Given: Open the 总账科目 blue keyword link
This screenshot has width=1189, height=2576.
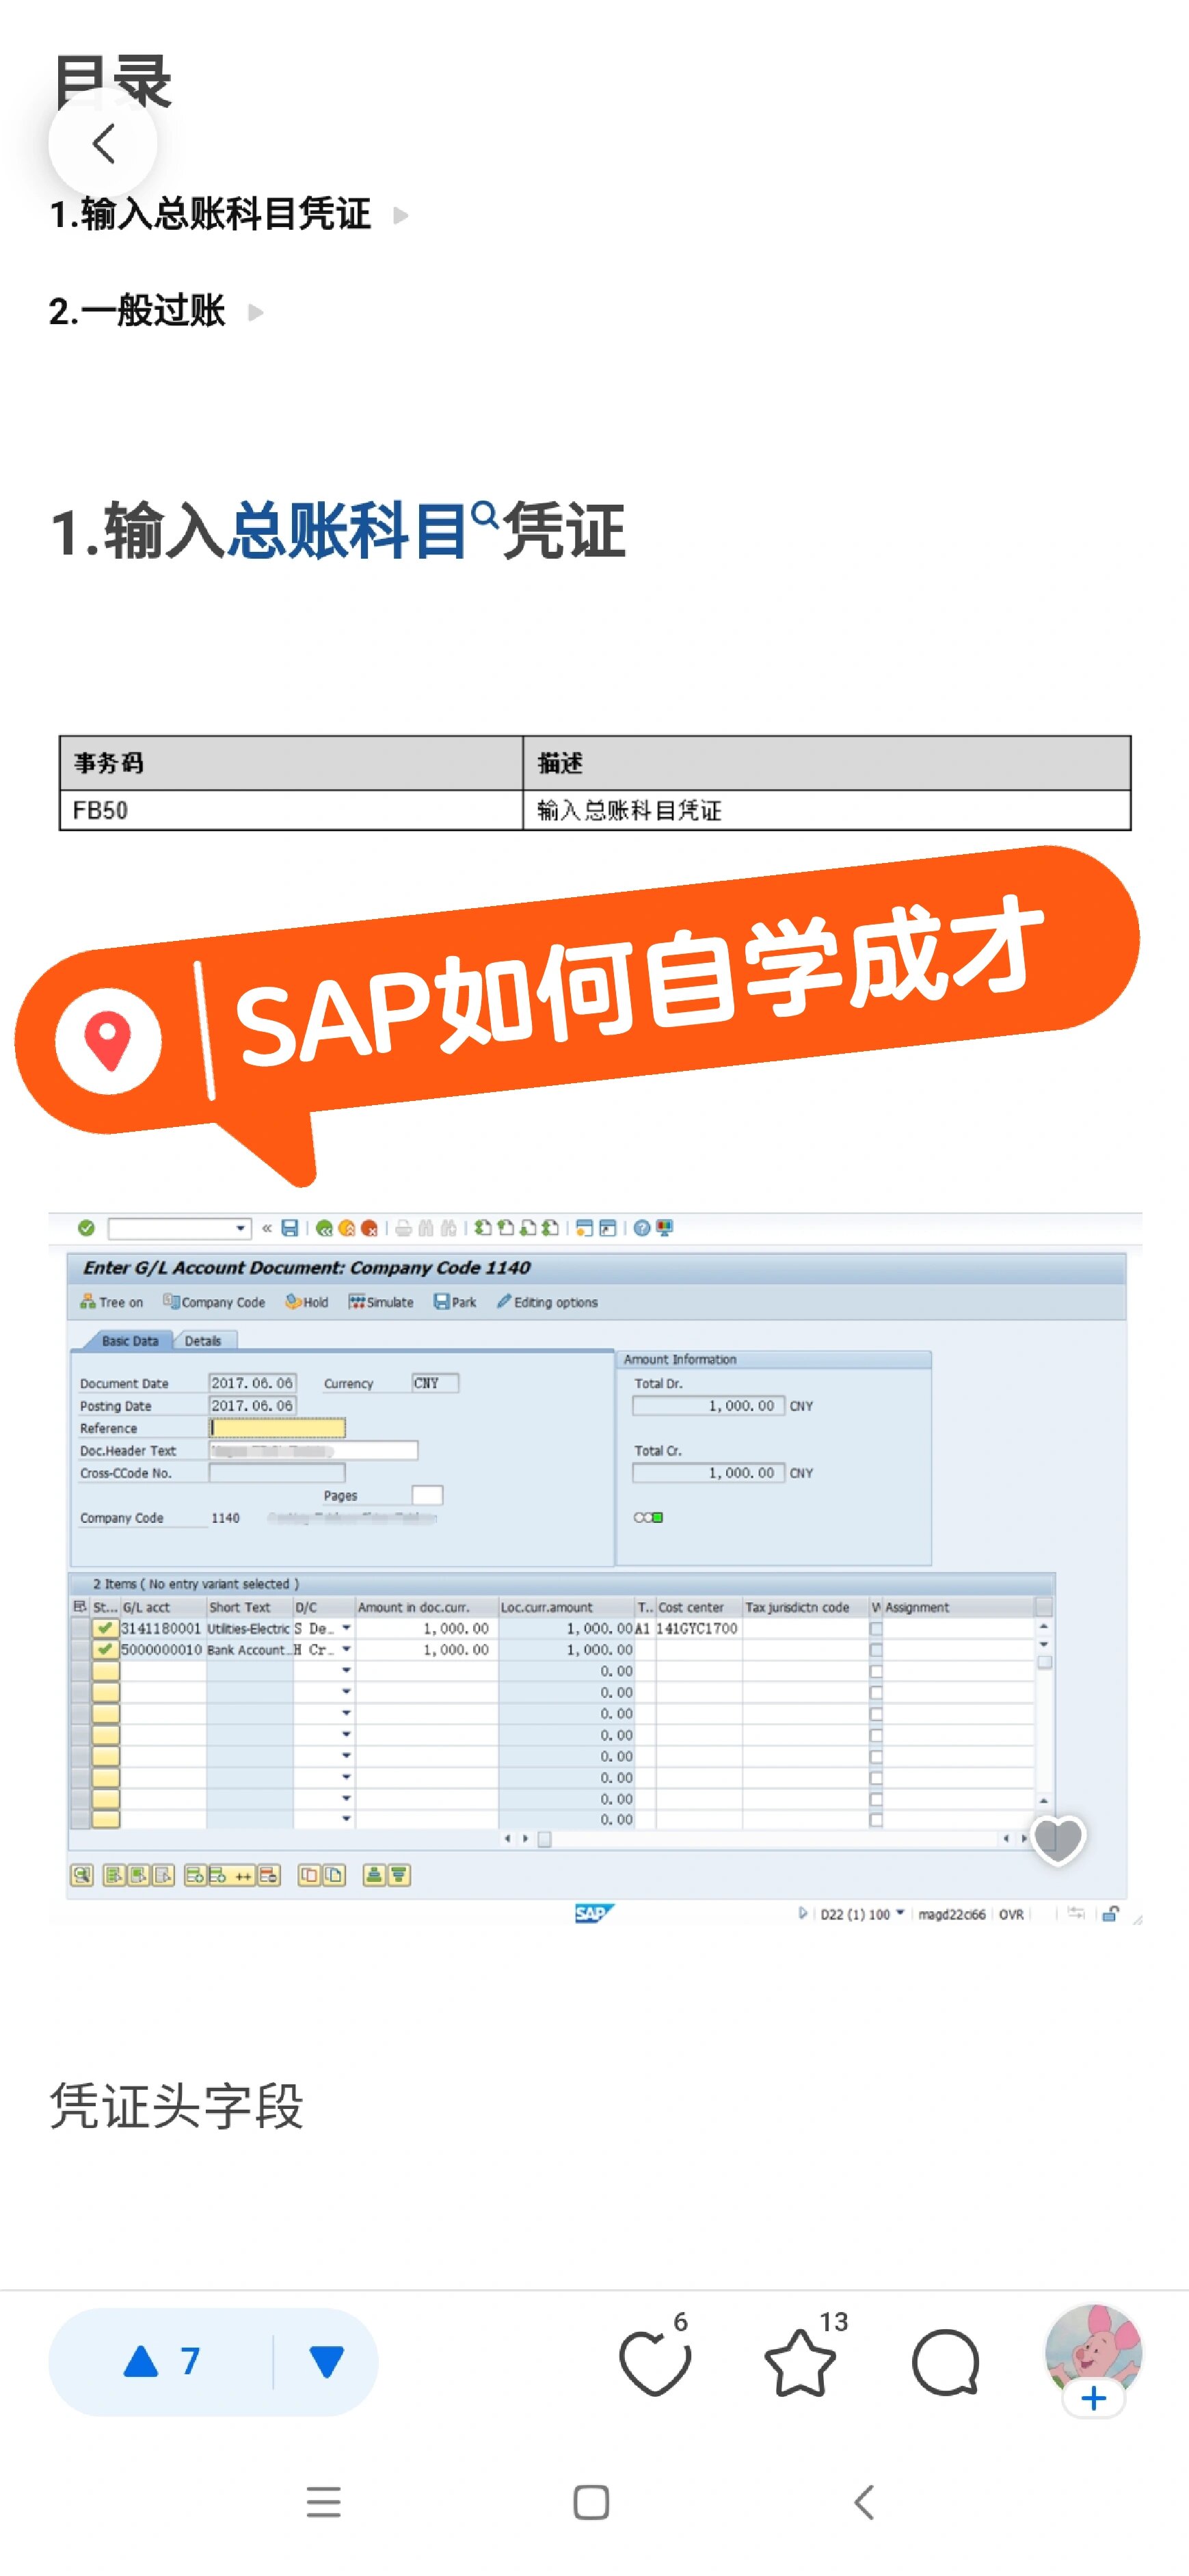Looking at the screenshot, I should (347, 530).
